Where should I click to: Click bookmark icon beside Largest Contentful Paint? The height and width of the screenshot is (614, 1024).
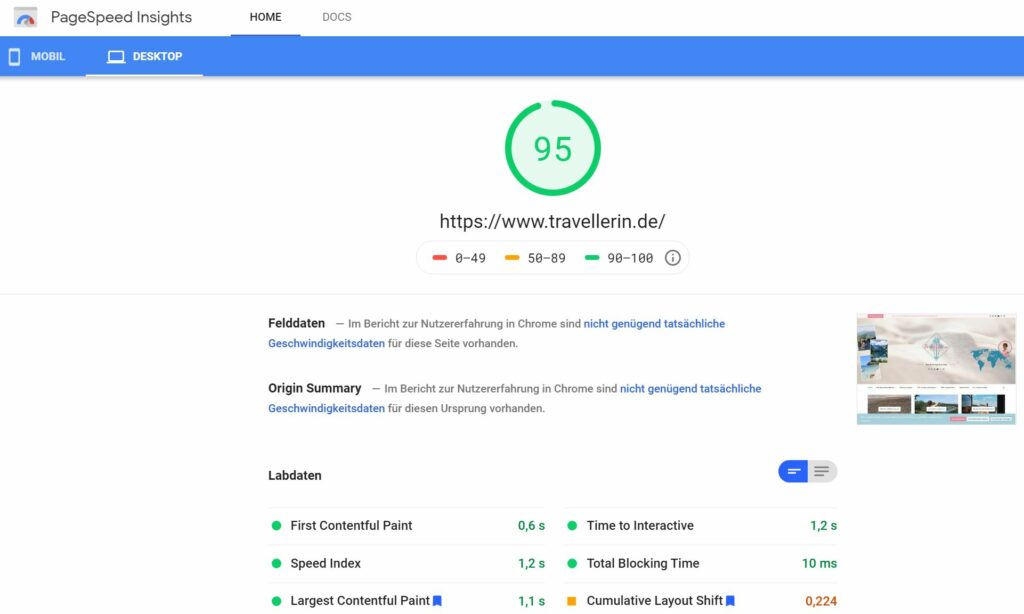coord(438,601)
